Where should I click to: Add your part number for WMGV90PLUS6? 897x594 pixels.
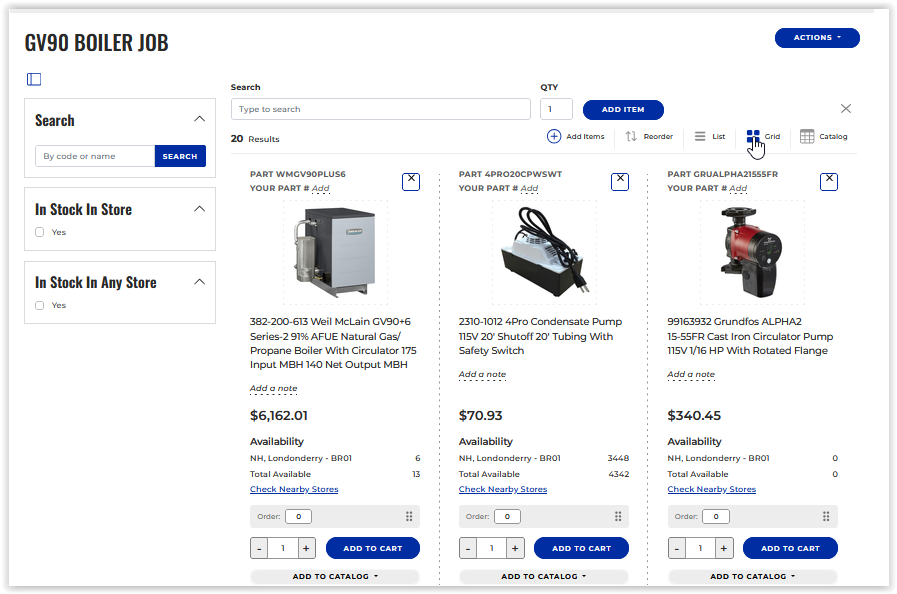tap(320, 188)
